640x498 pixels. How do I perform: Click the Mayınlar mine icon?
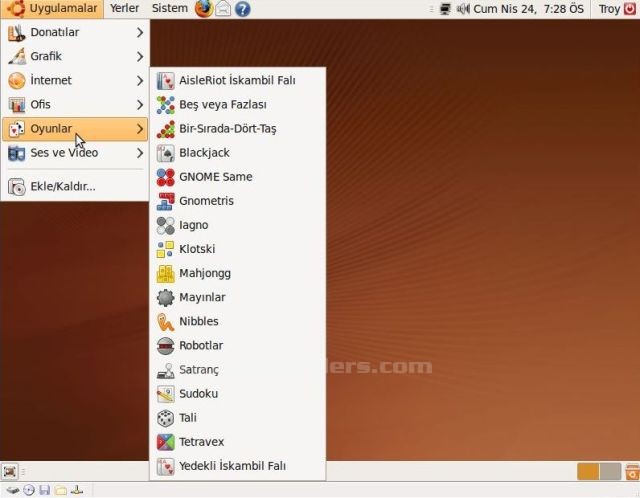pos(165,298)
